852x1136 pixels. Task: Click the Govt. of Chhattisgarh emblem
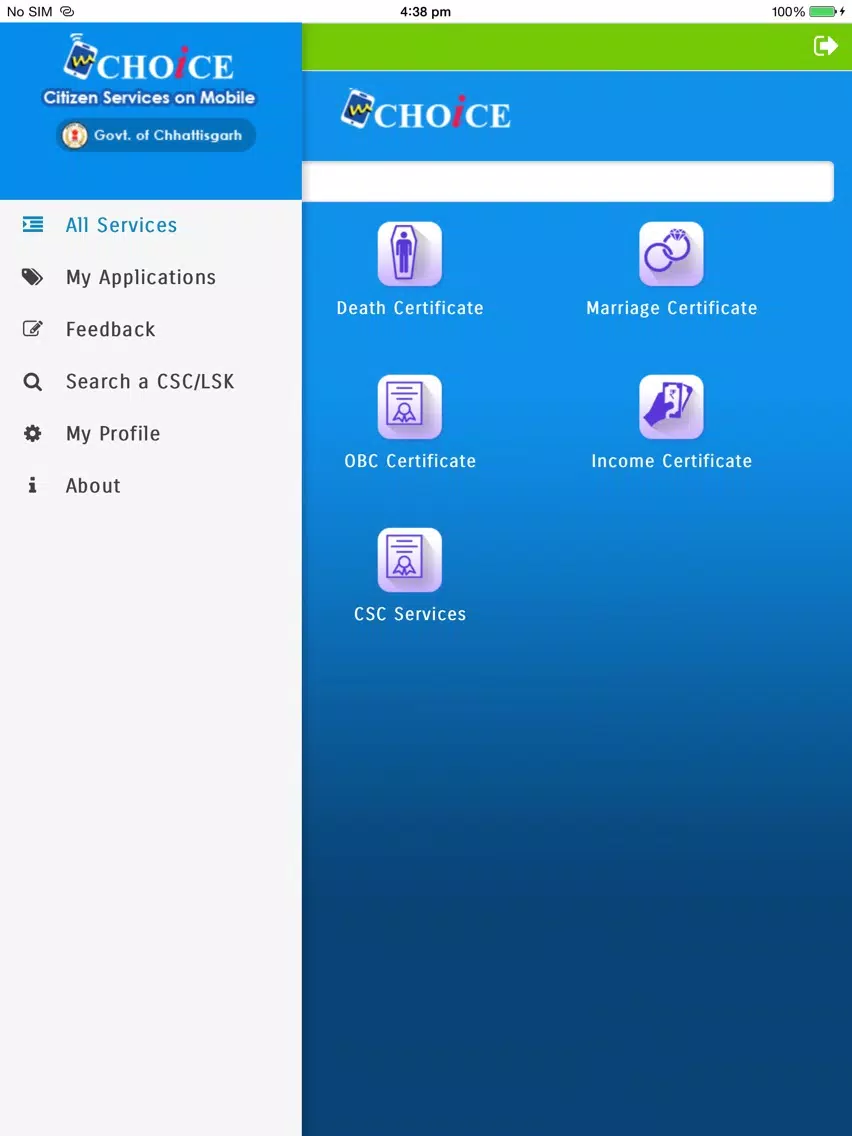click(x=74, y=135)
